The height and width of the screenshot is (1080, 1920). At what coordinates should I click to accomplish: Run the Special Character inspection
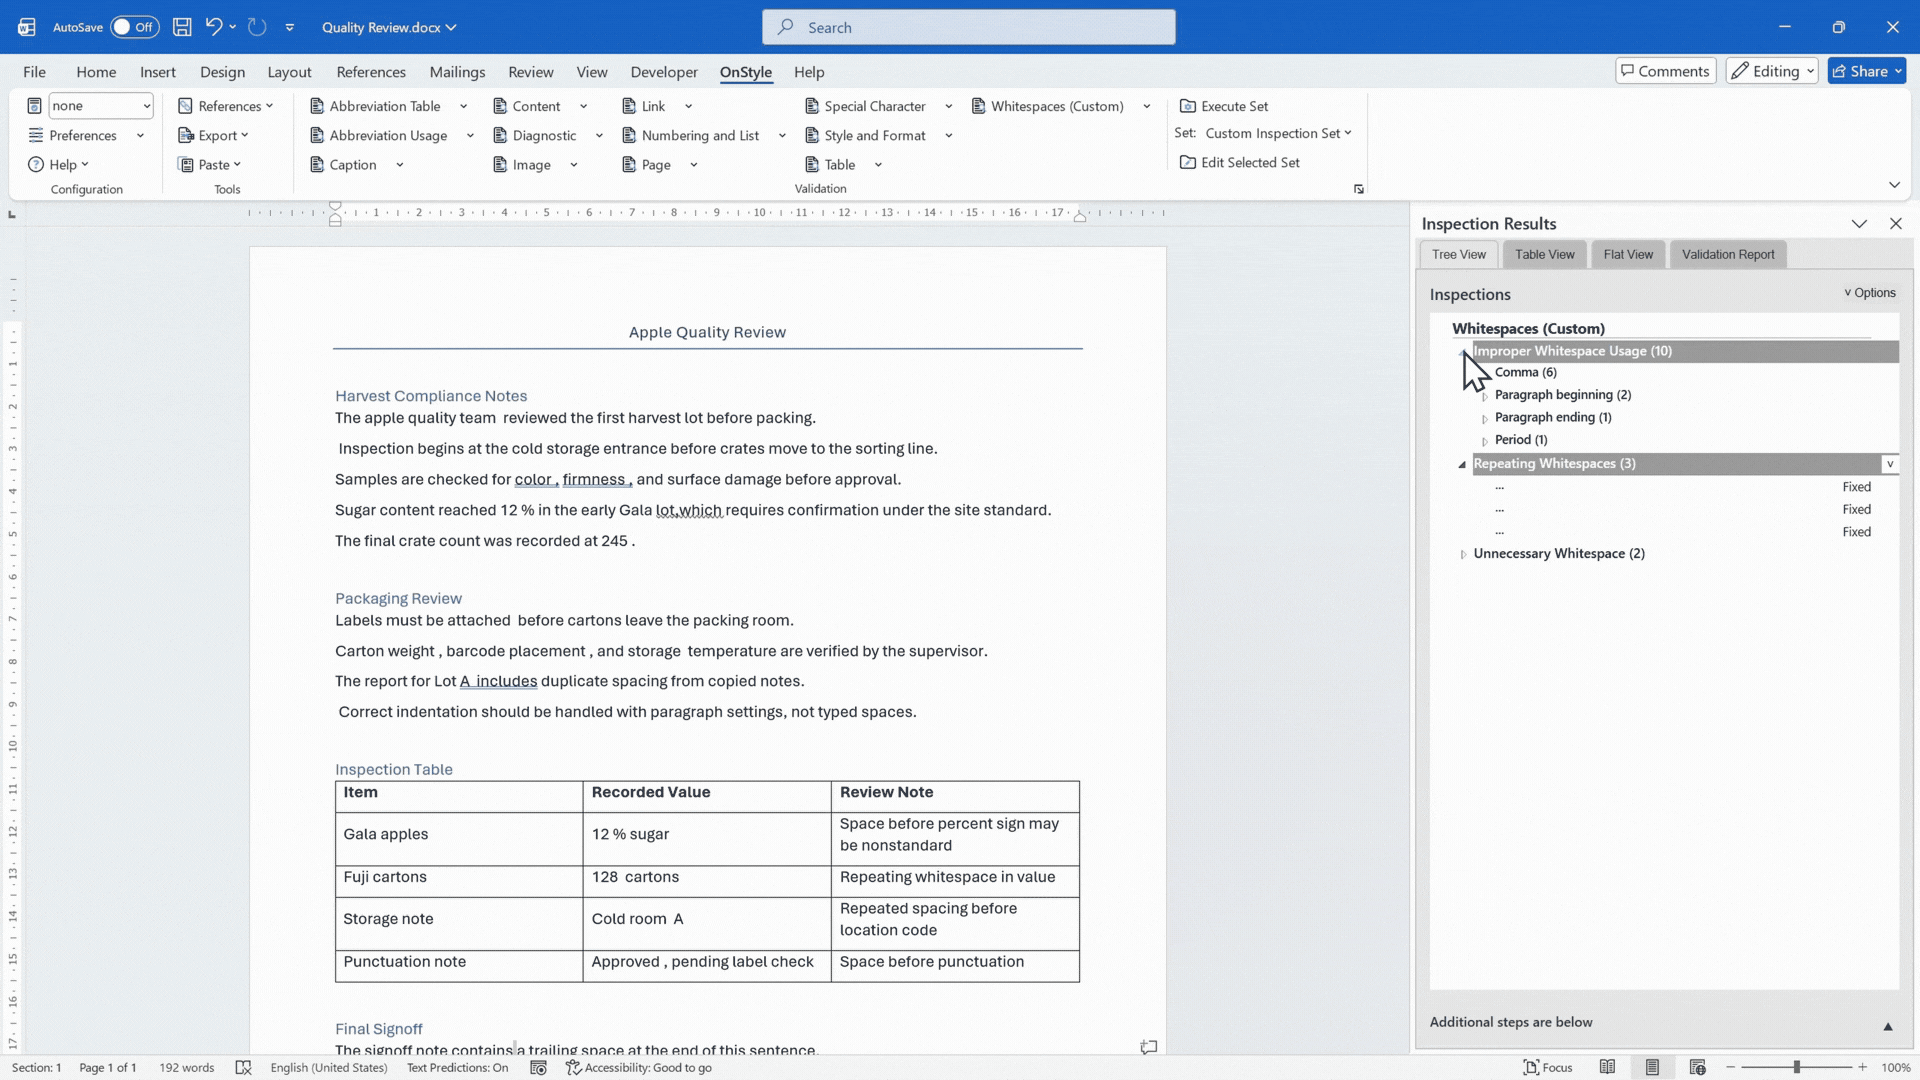[874, 106]
